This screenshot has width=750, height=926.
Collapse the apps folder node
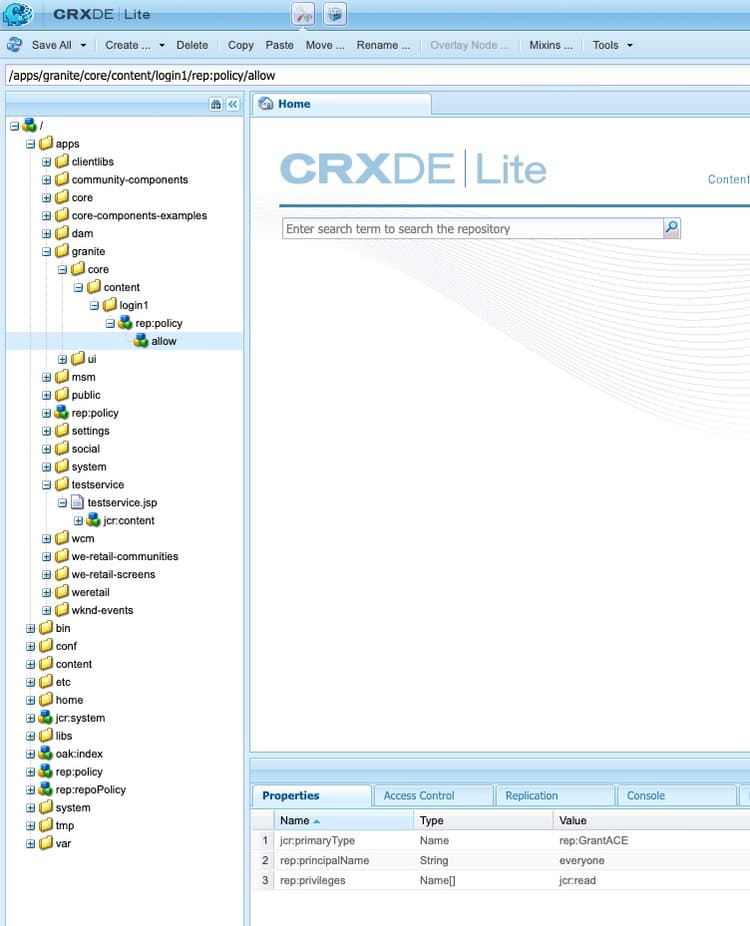(31, 144)
